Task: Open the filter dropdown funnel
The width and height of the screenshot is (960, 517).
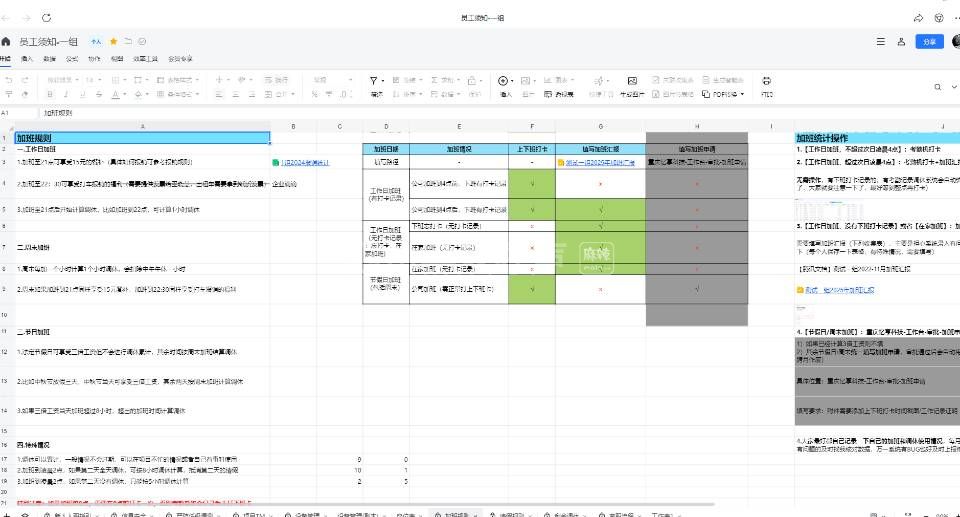Action: click(376, 80)
